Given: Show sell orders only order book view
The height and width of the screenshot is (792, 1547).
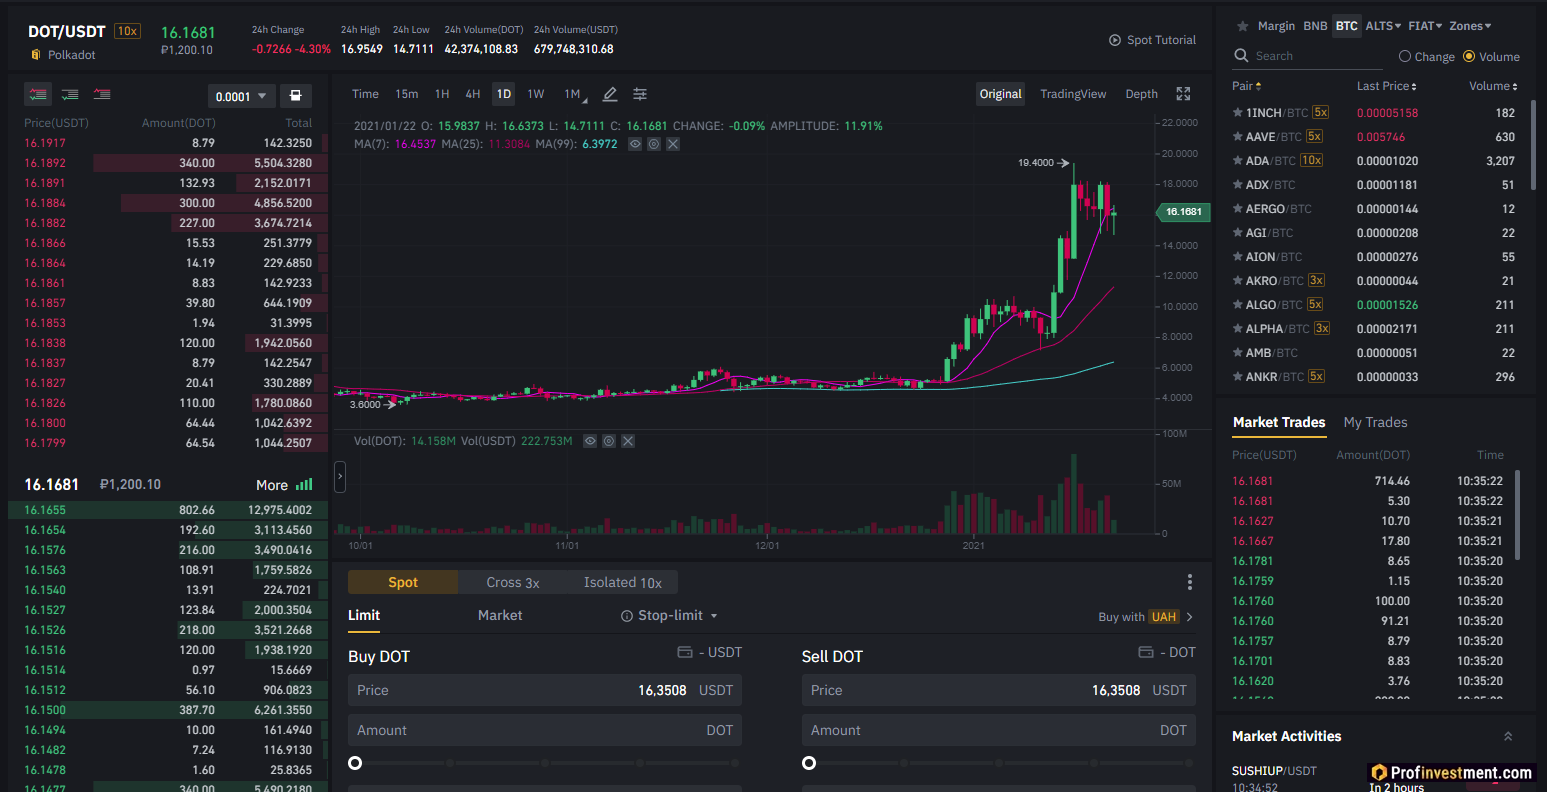Looking at the screenshot, I should (102, 94).
